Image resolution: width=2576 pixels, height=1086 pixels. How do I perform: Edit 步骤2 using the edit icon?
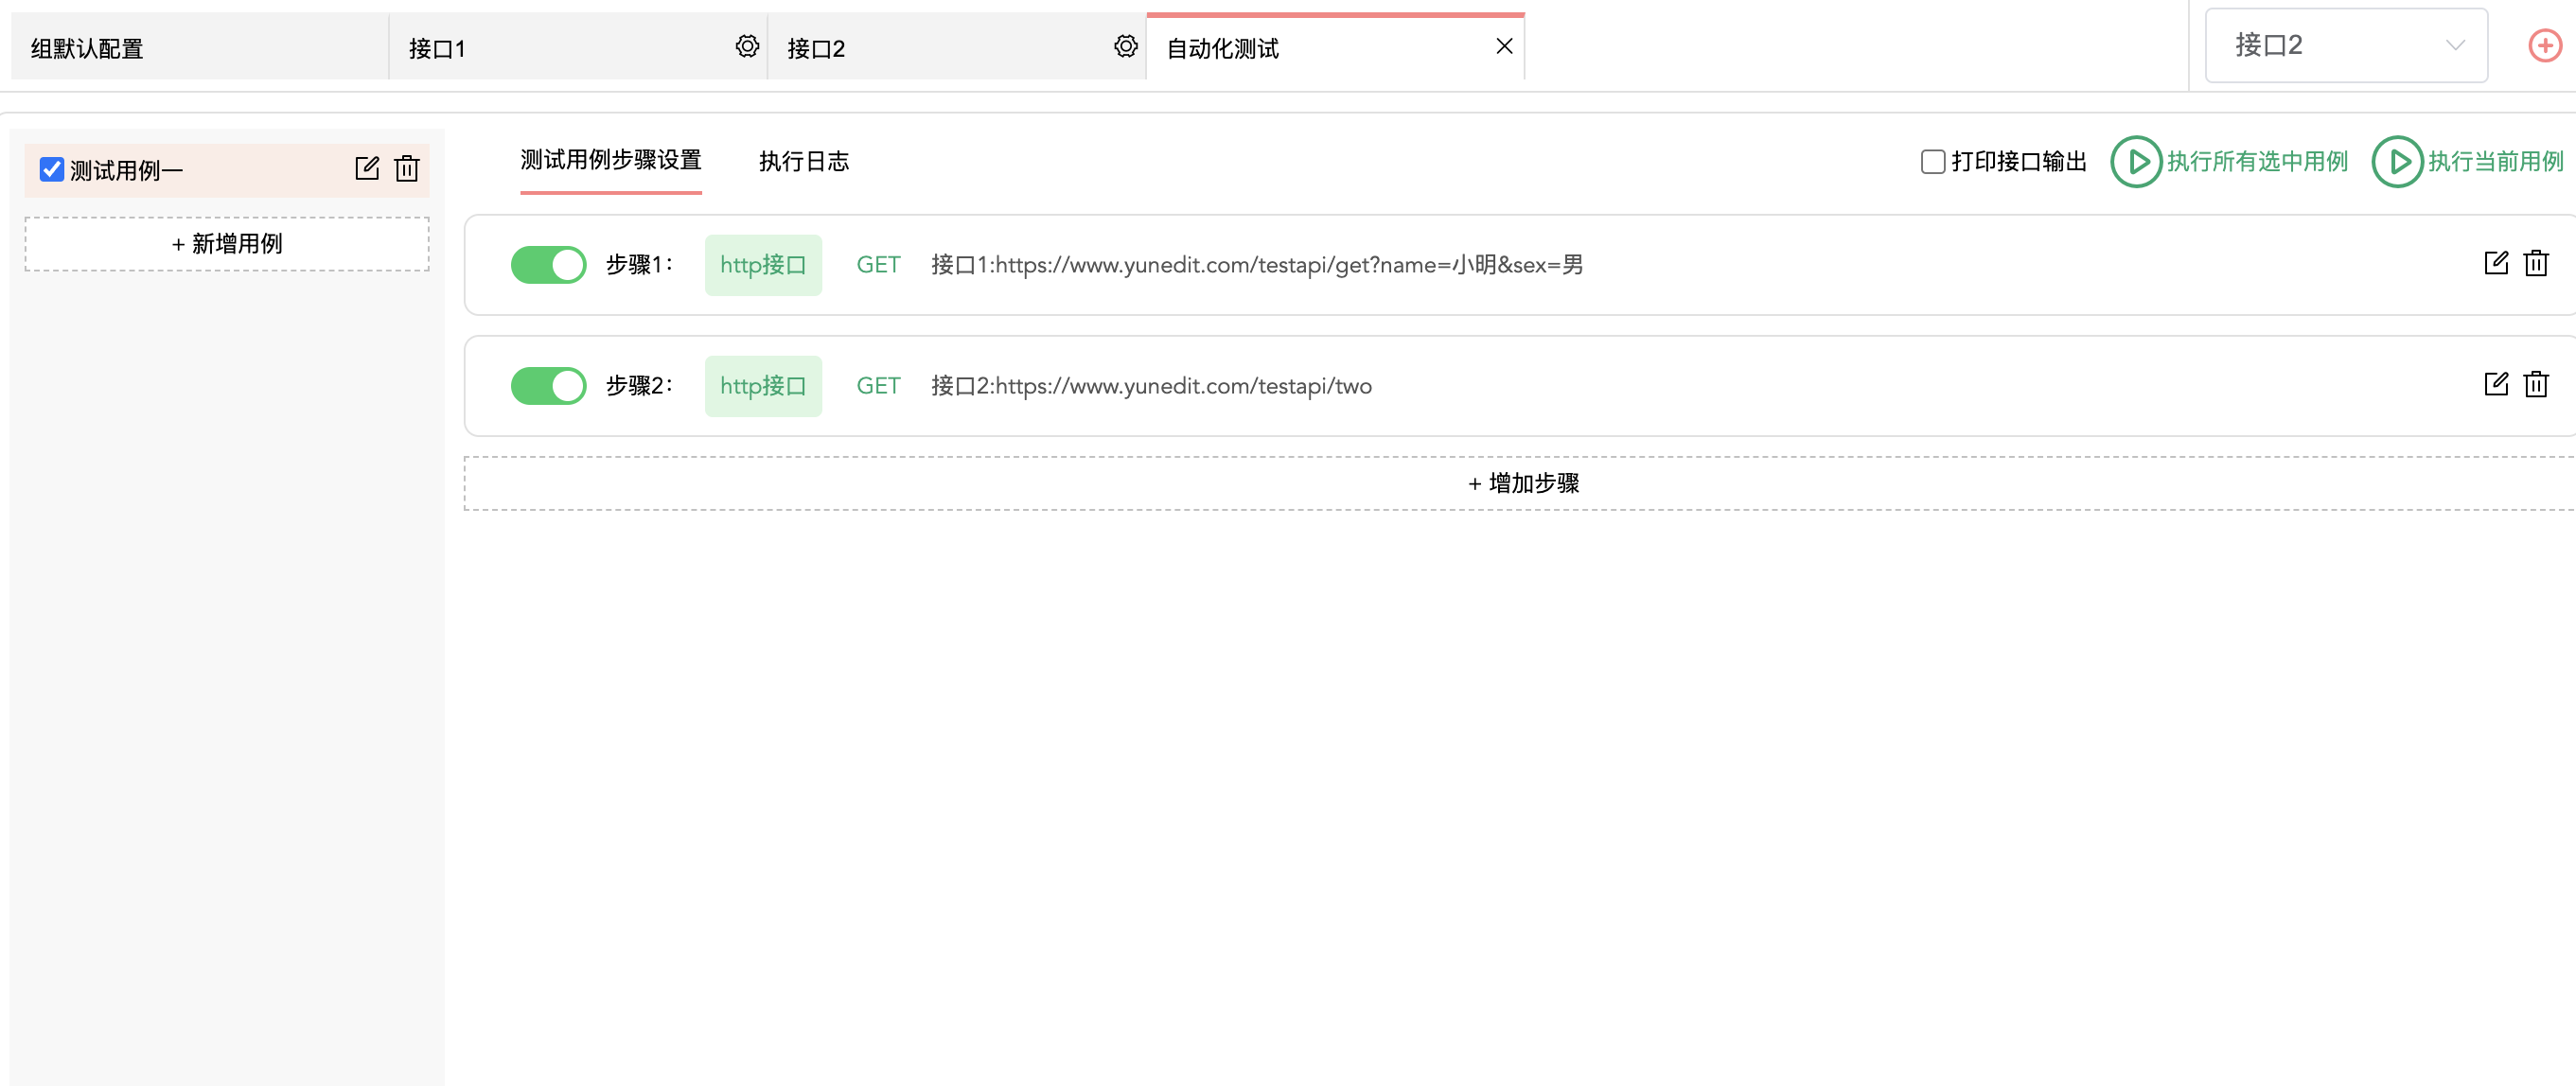click(x=2496, y=384)
